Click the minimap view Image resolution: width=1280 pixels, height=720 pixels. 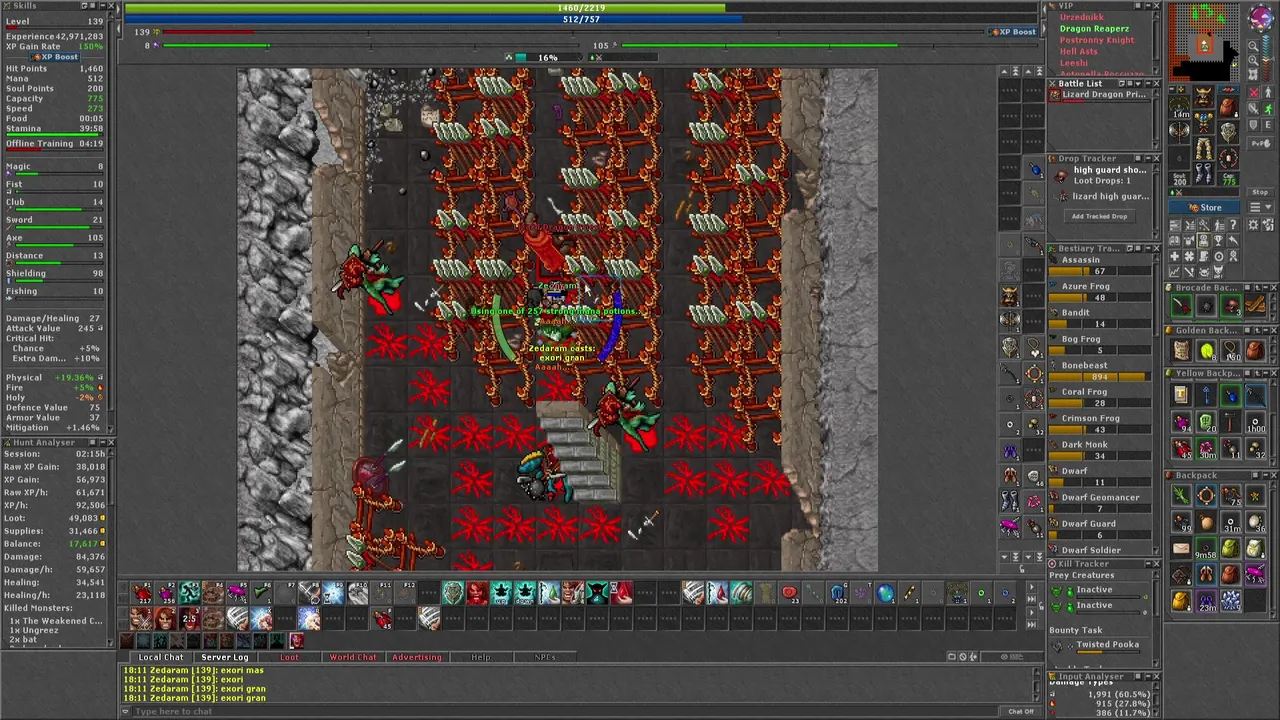tap(1204, 42)
